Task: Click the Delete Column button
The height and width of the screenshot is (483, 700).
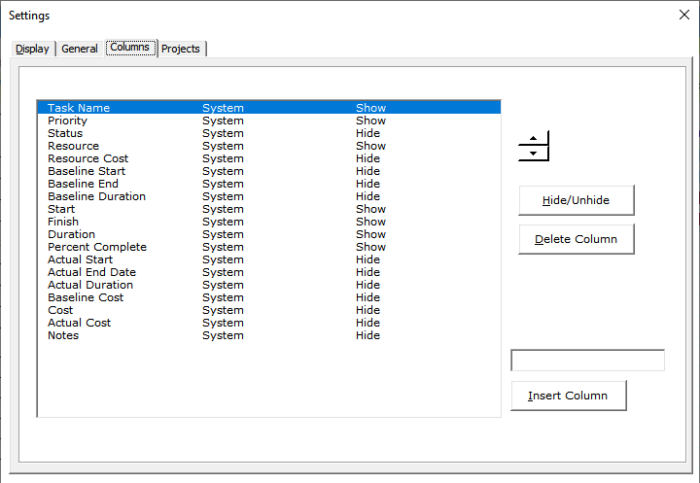Action: pos(576,239)
